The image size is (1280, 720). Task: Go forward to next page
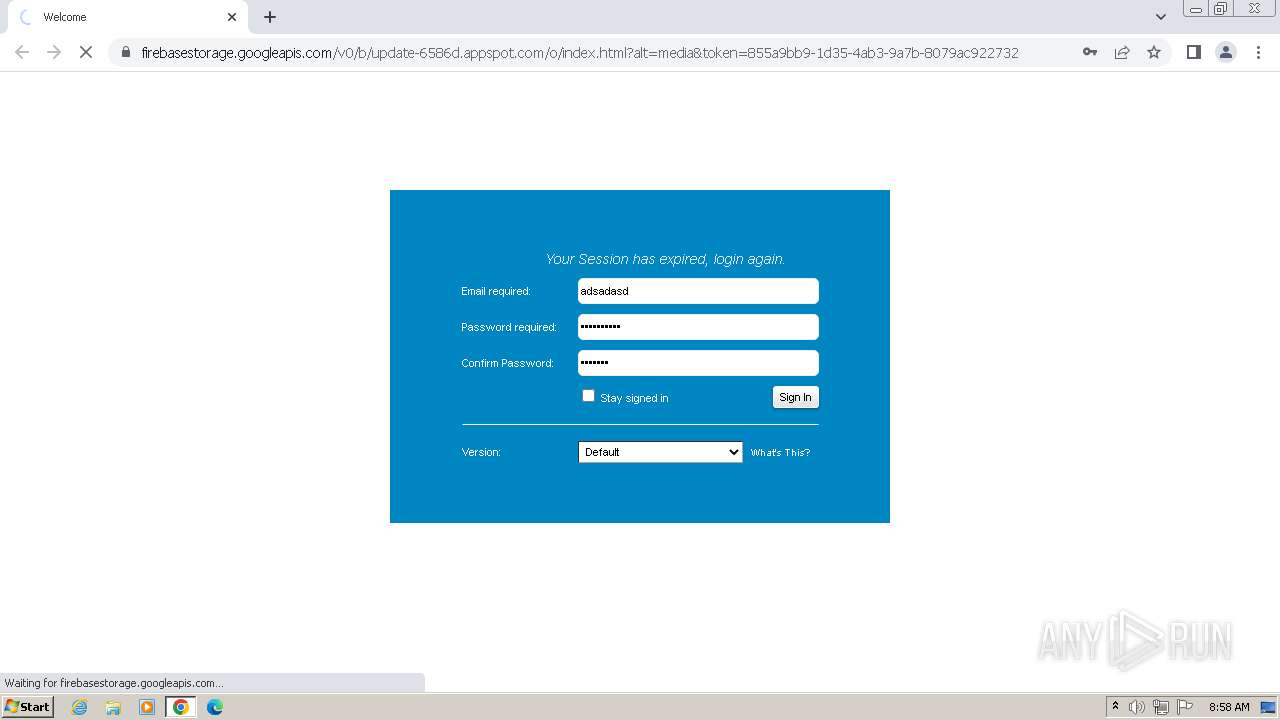pos(54,52)
